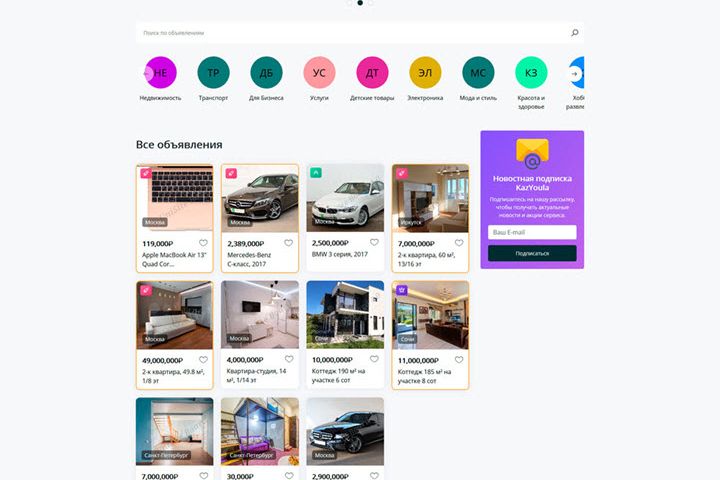Add 11,000,000₽ cottage to favorites
The width and height of the screenshot is (720, 480).
[459, 360]
